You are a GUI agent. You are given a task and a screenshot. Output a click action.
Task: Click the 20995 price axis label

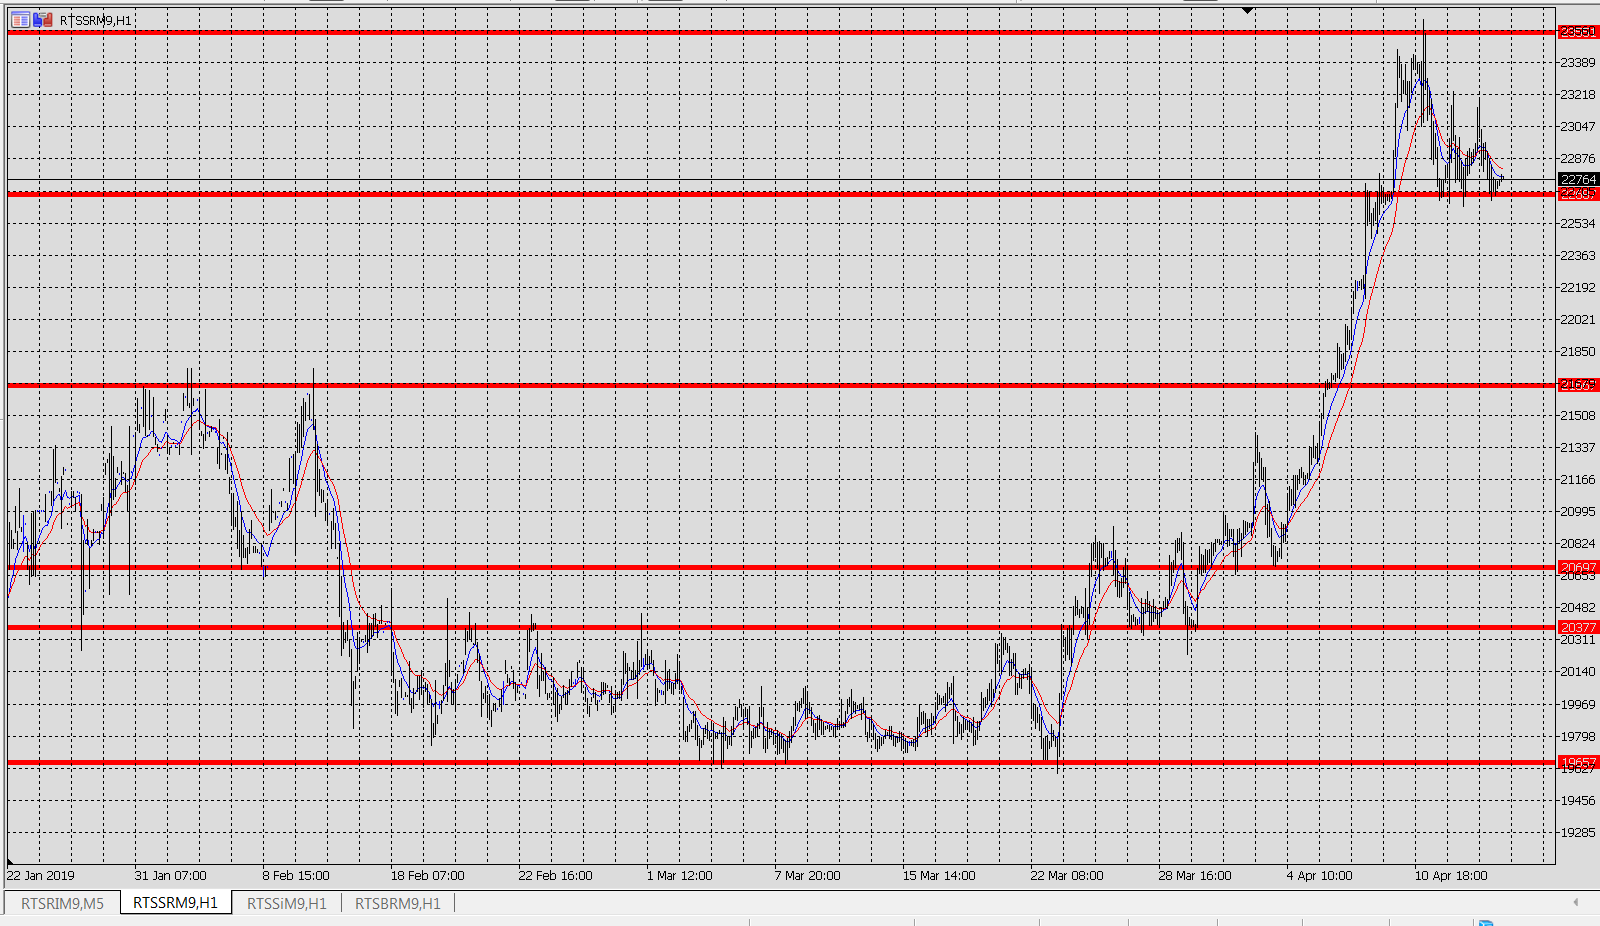tap(1578, 512)
